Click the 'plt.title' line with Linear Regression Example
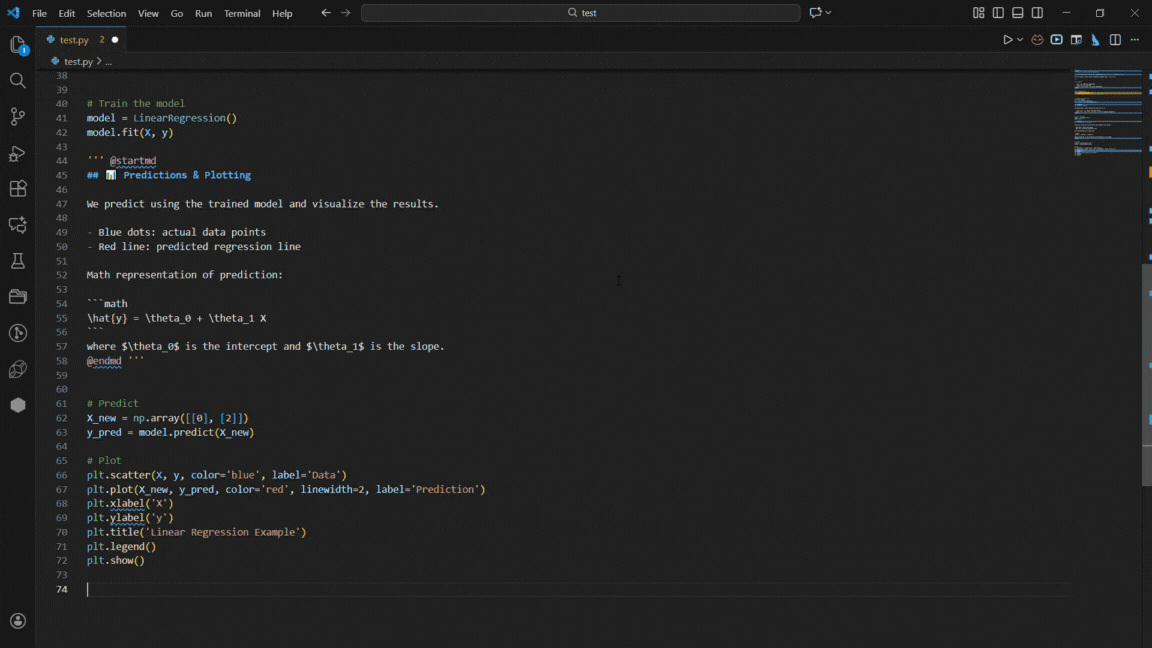1152x648 pixels. pyautogui.click(x=196, y=532)
